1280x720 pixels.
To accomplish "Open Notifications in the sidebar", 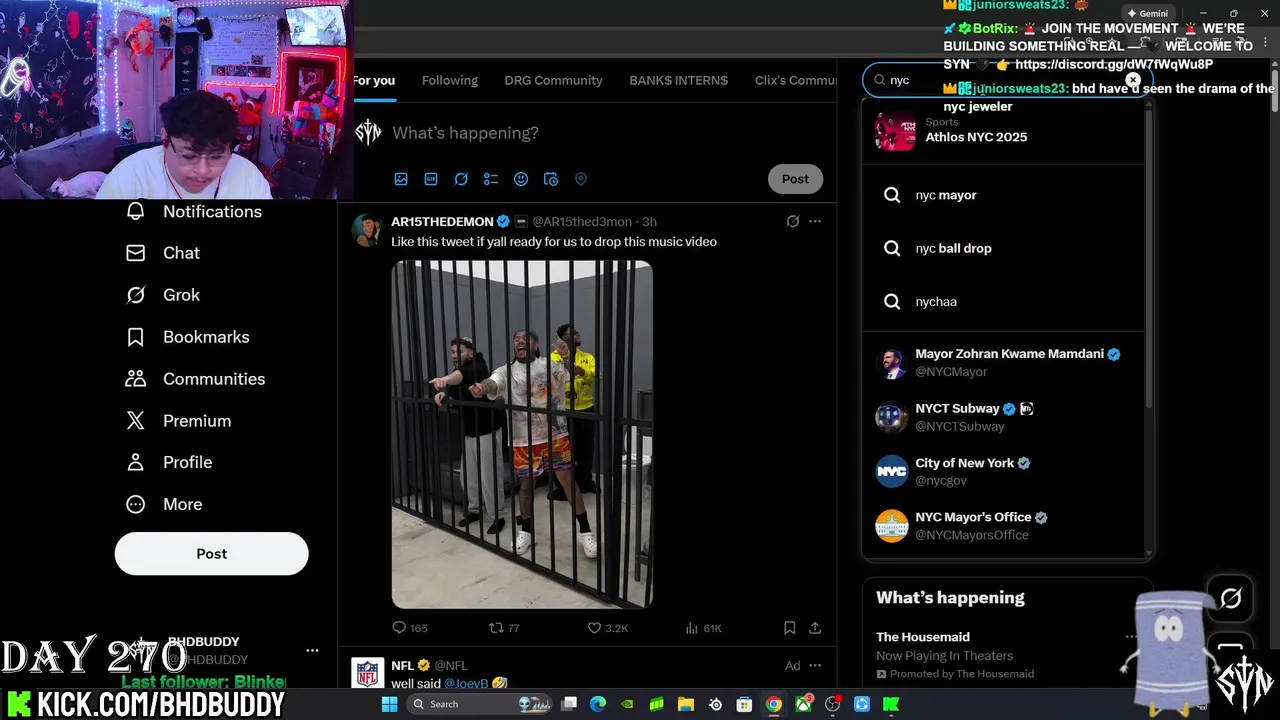I will [193, 211].
